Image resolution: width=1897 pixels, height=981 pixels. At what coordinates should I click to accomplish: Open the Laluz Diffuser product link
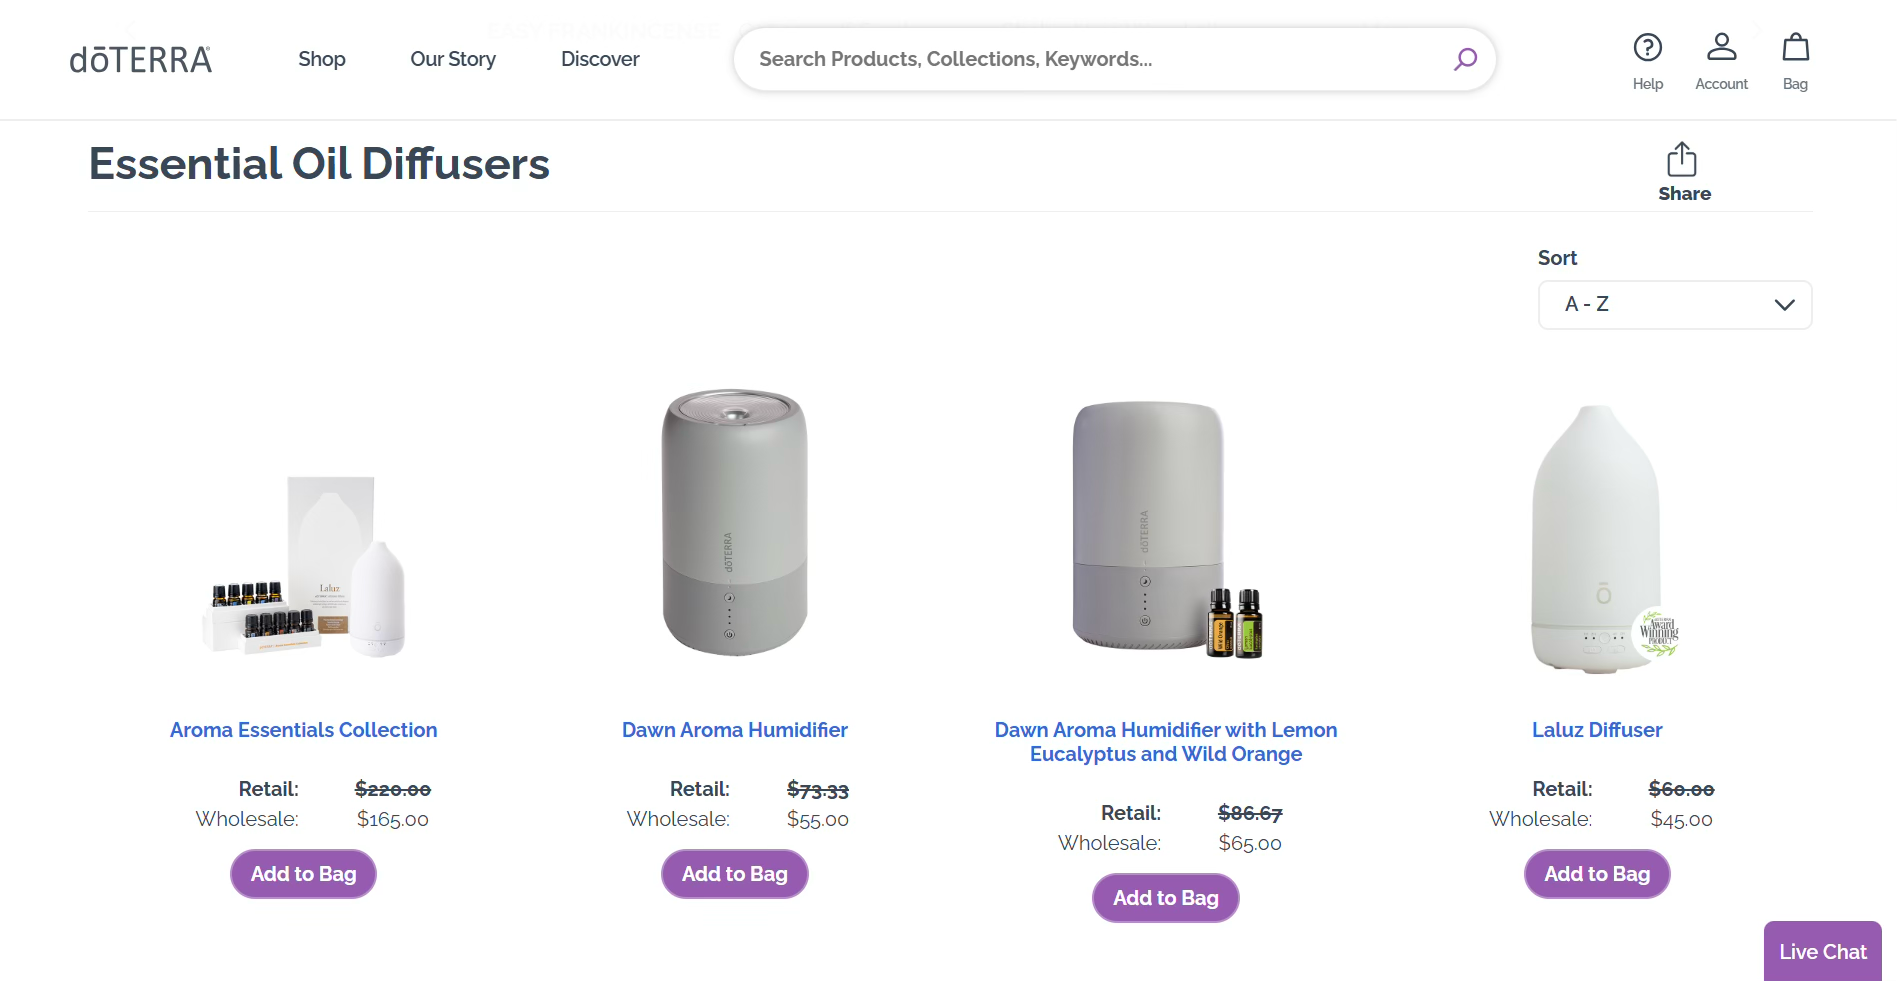[1596, 730]
